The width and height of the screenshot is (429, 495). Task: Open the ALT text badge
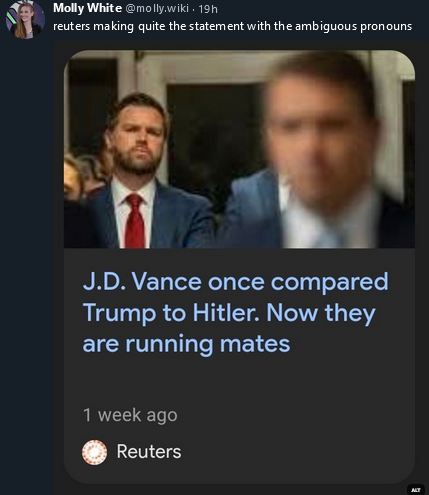click(416, 490)
